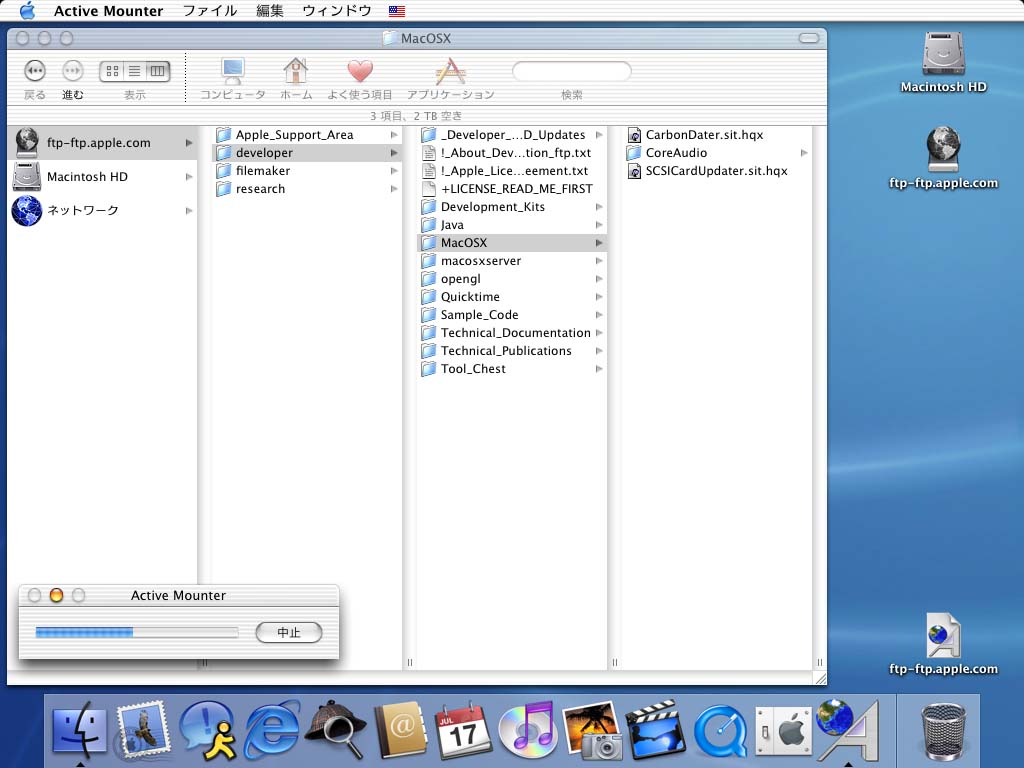Click the 中止 (Cancel) button

[x=289, y=632]
